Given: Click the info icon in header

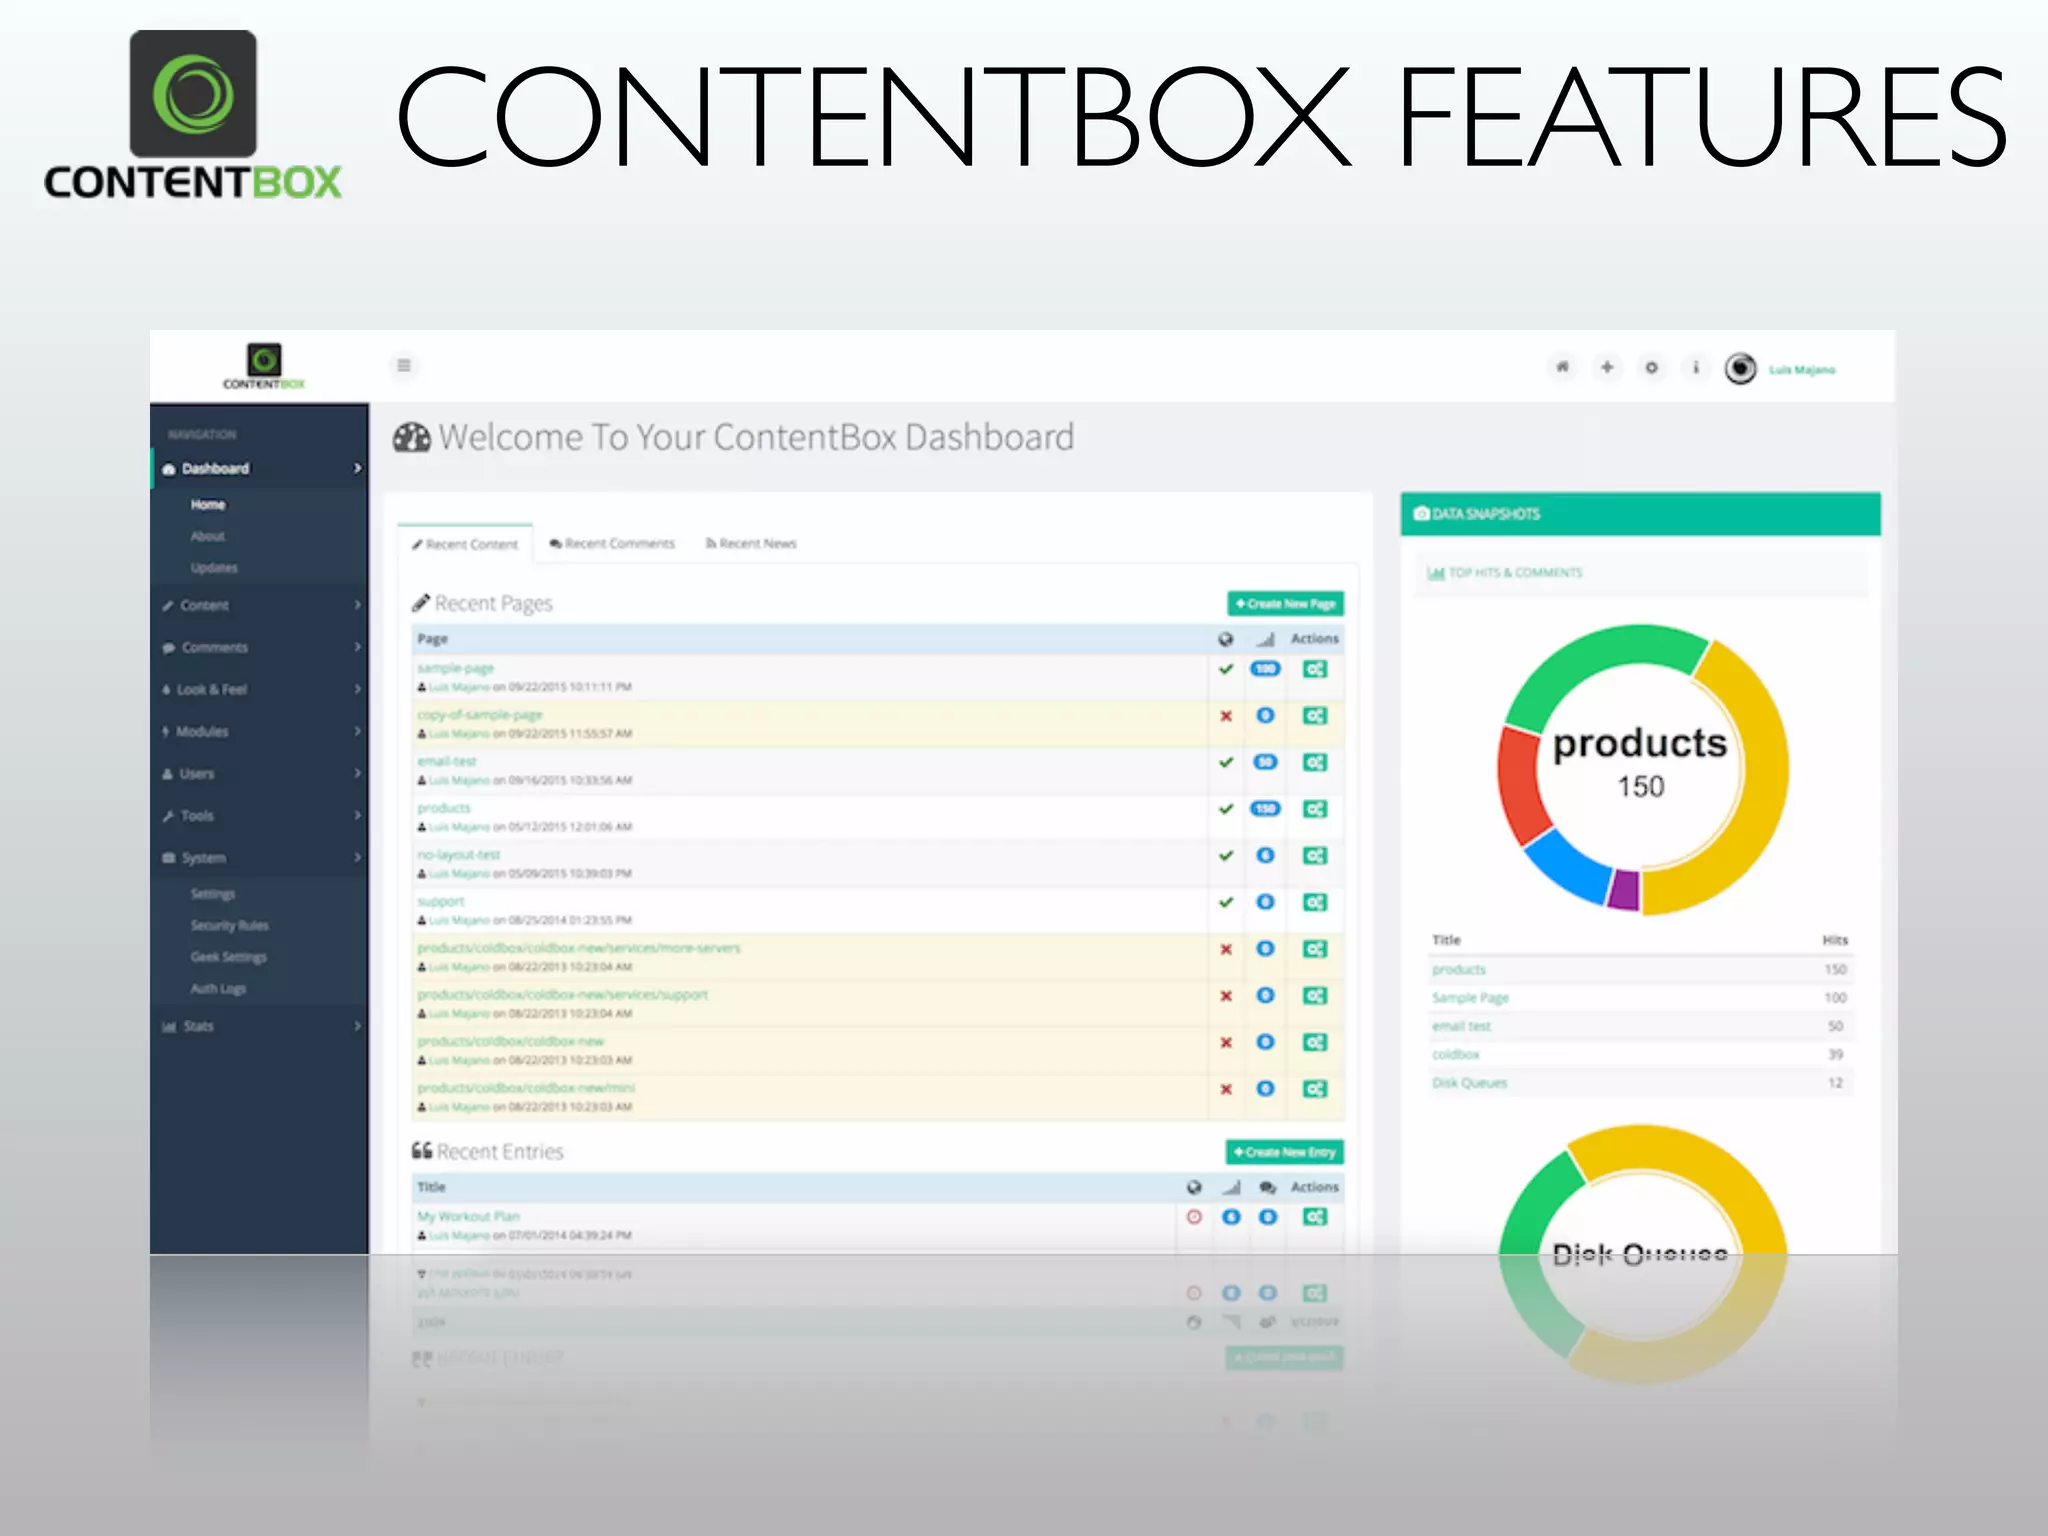Looking at the screenshot, I should pos(1695,367).
